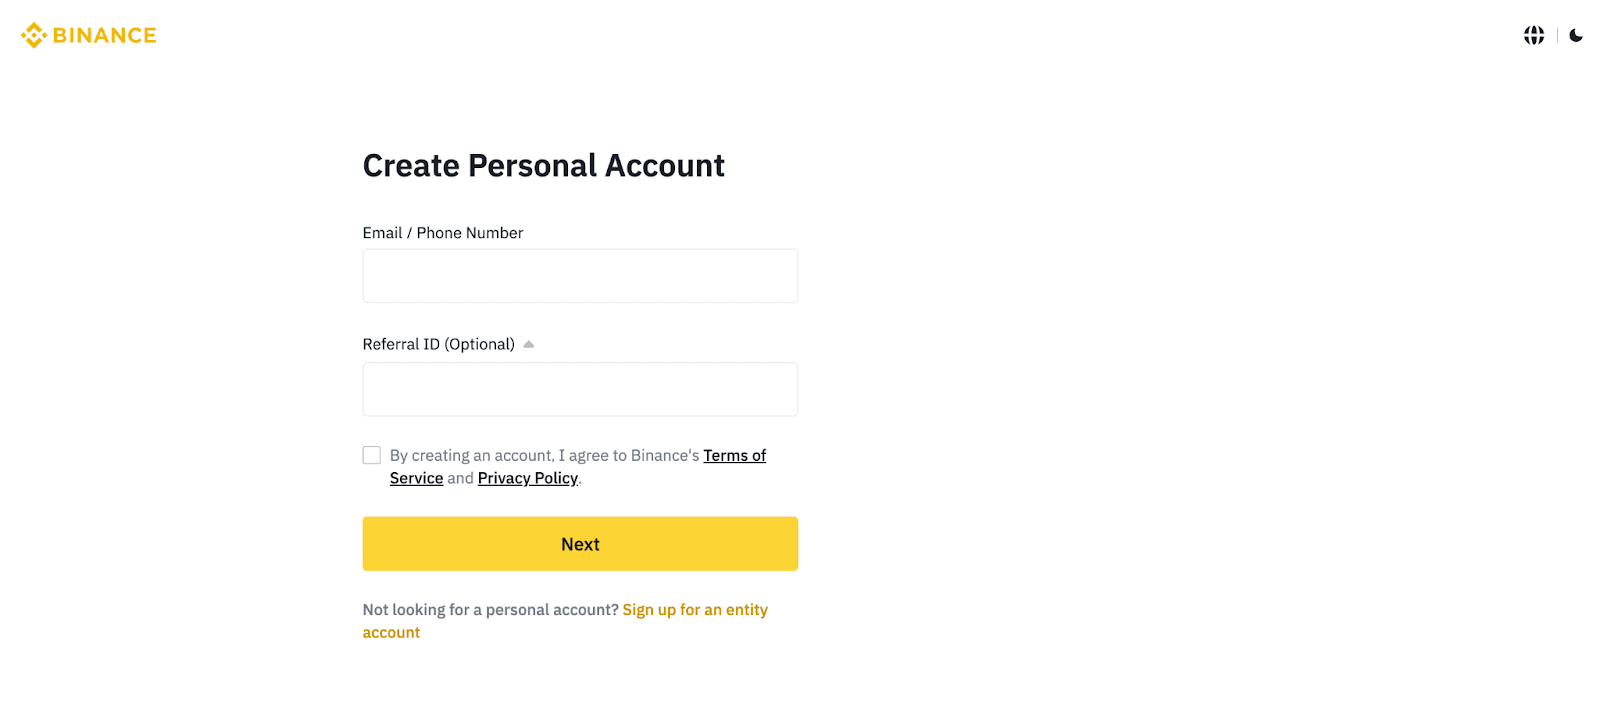The image size is (1600, 708).
Task: Enable the account creation agreement checkbox
Action: [371, 455]
